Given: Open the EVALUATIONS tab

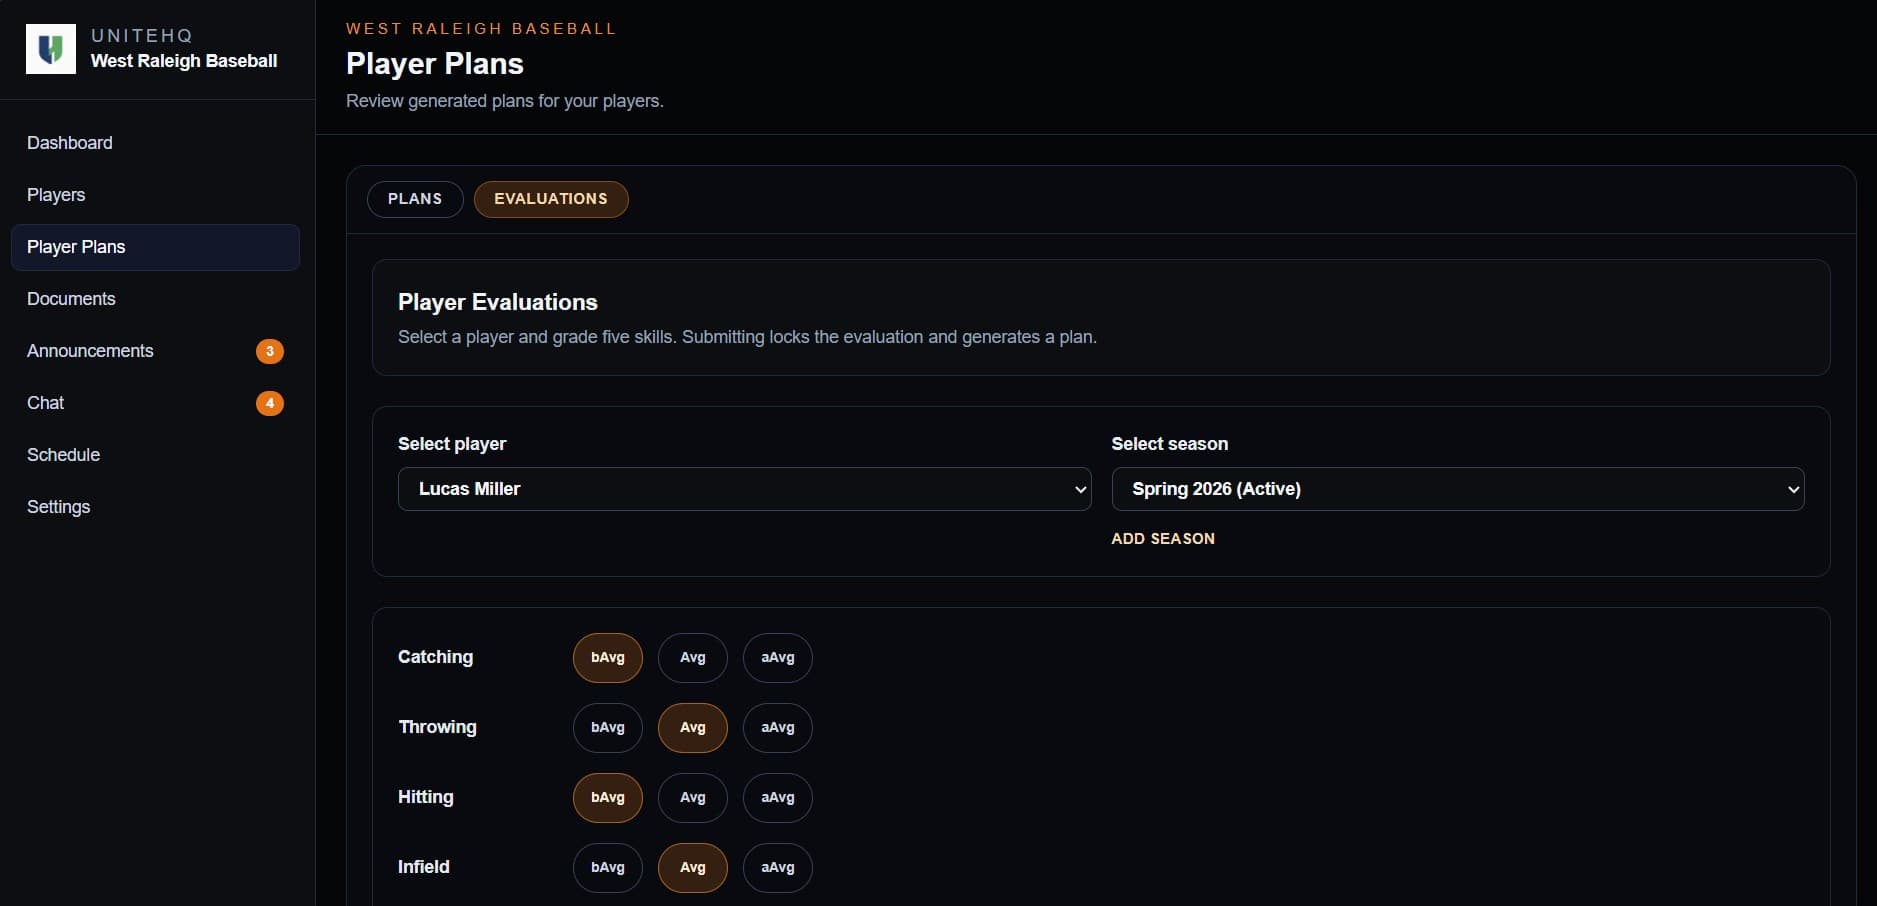Looking at the screenshot, I should pyautogui.click(x=551, y=199).
